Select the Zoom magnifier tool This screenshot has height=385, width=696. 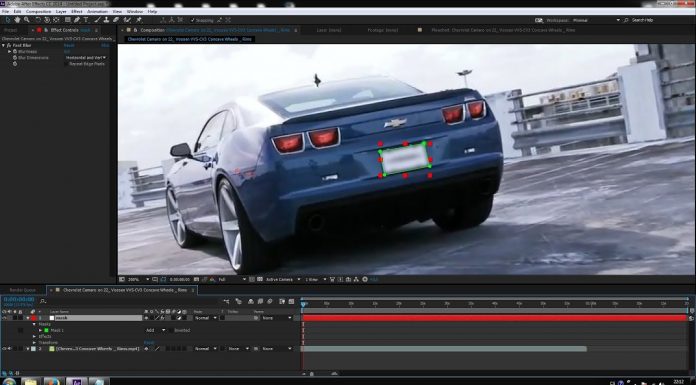coord(27,20)
